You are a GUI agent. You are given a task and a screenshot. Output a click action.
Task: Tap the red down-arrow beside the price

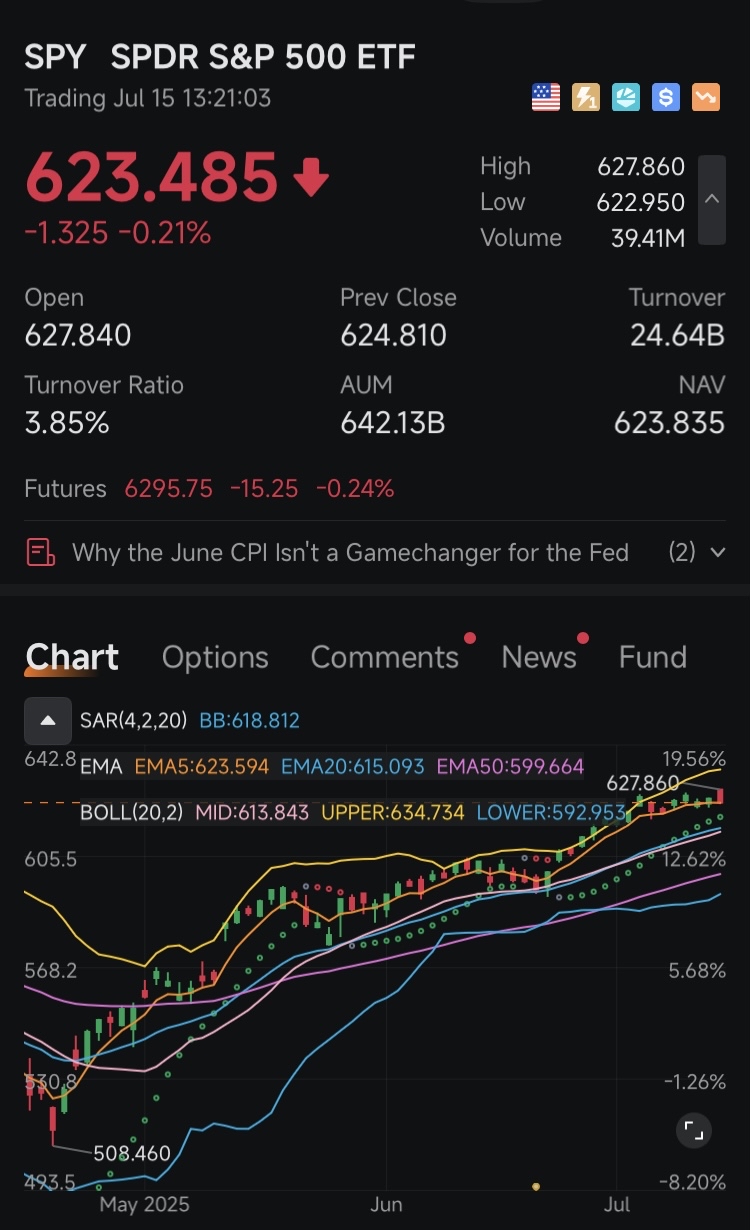(x=311, y=179)
